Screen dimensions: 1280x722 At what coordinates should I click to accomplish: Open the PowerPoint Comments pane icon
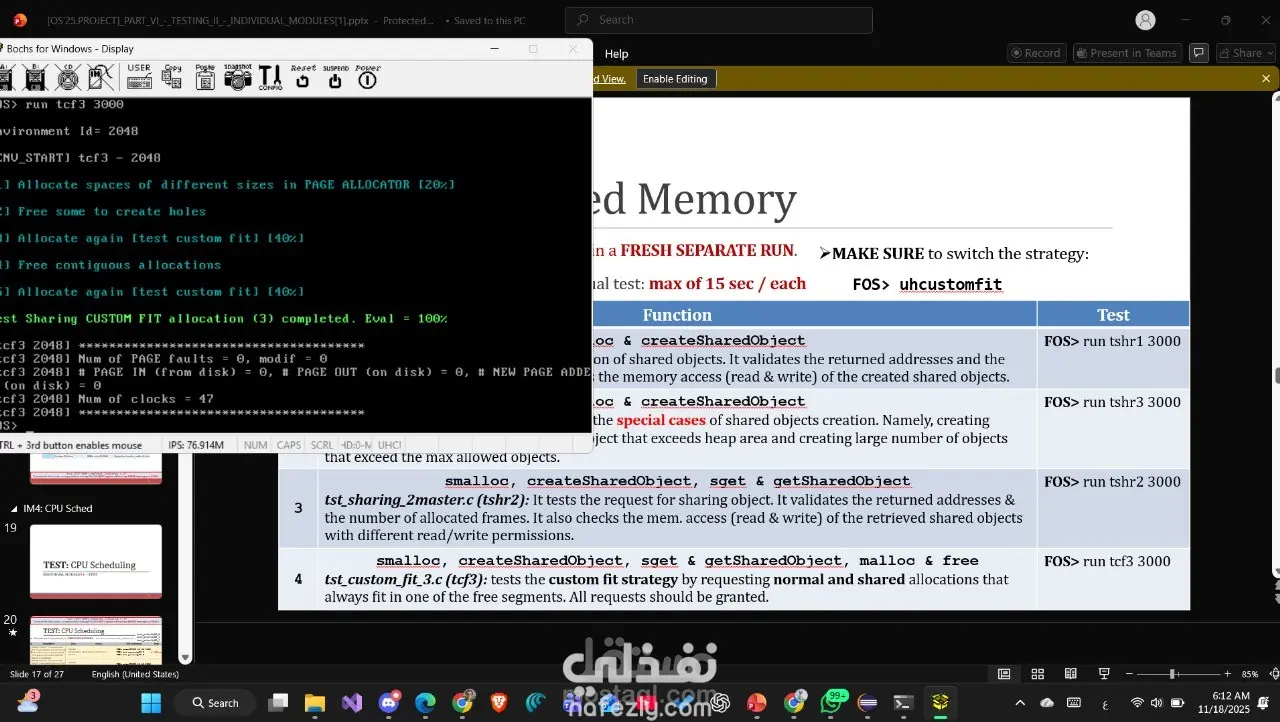1199,53
